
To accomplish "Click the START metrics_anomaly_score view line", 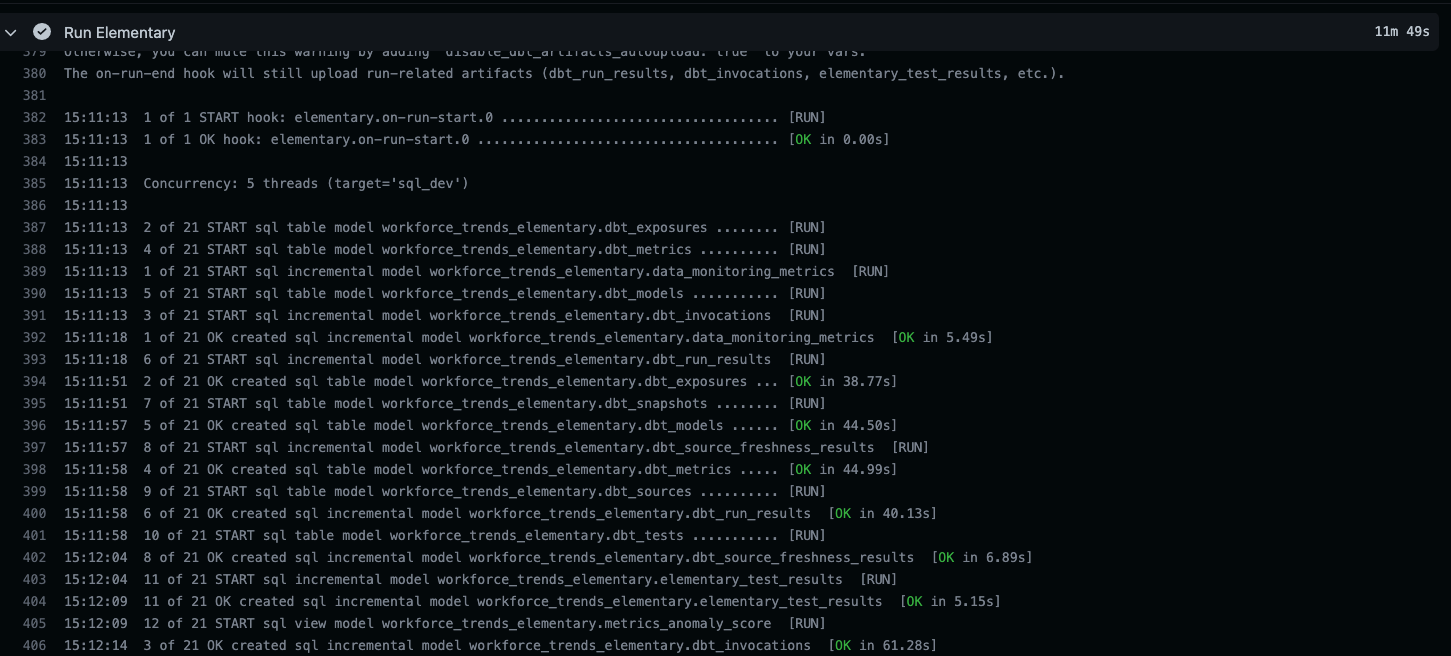I will click(x=445, y=623).
